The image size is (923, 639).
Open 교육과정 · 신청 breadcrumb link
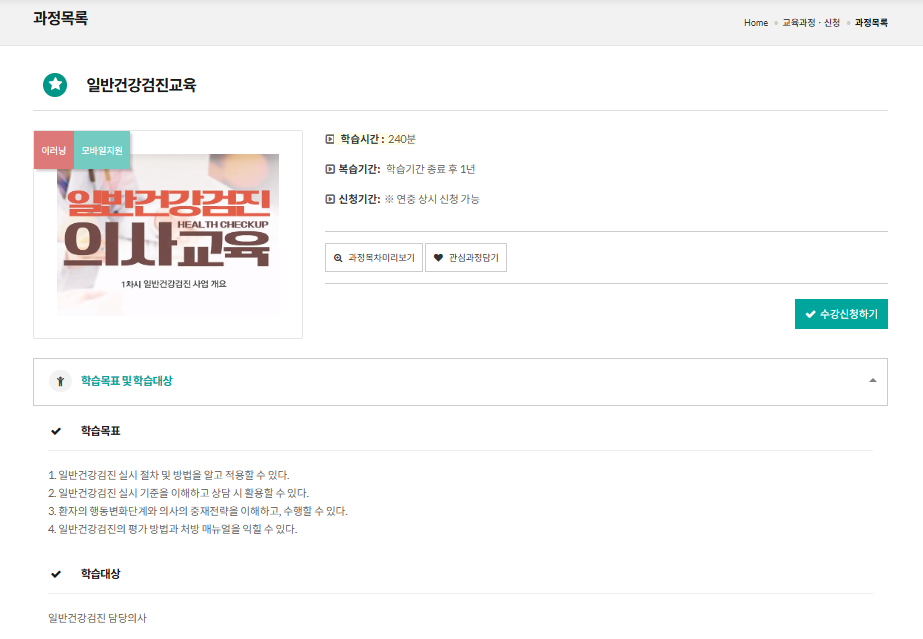tap(811, 23)
